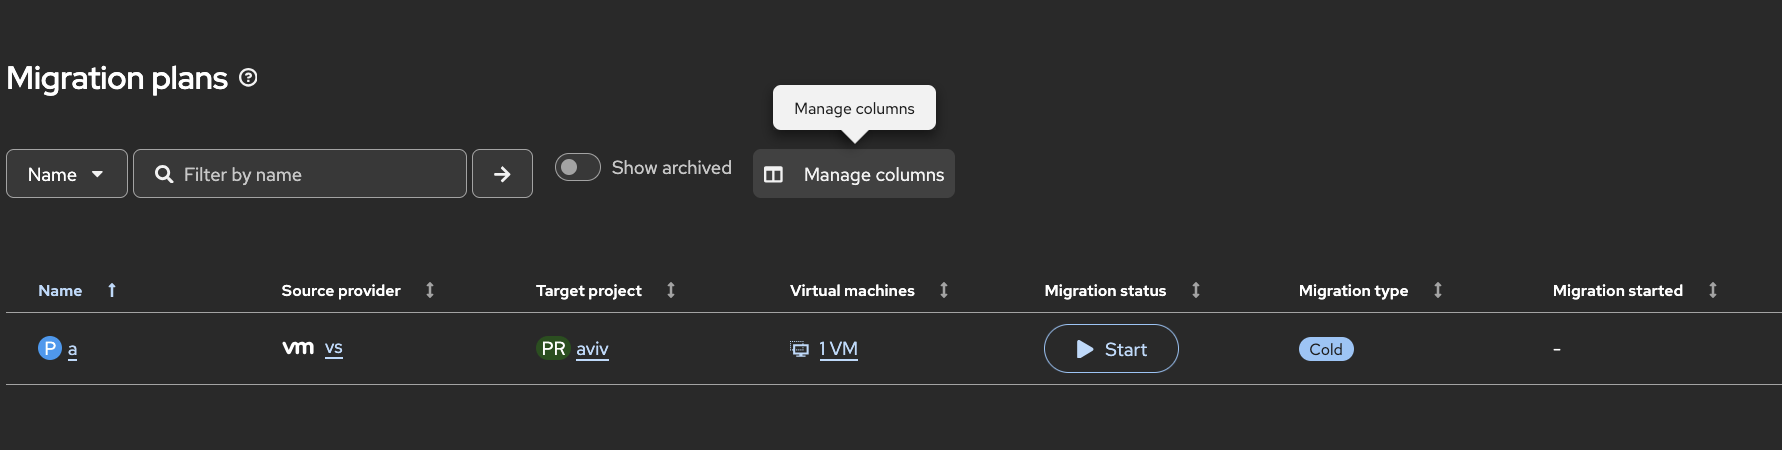Toggle the Show archived switch
Viewport: 1782px width, 450px height.
[578, 167]
